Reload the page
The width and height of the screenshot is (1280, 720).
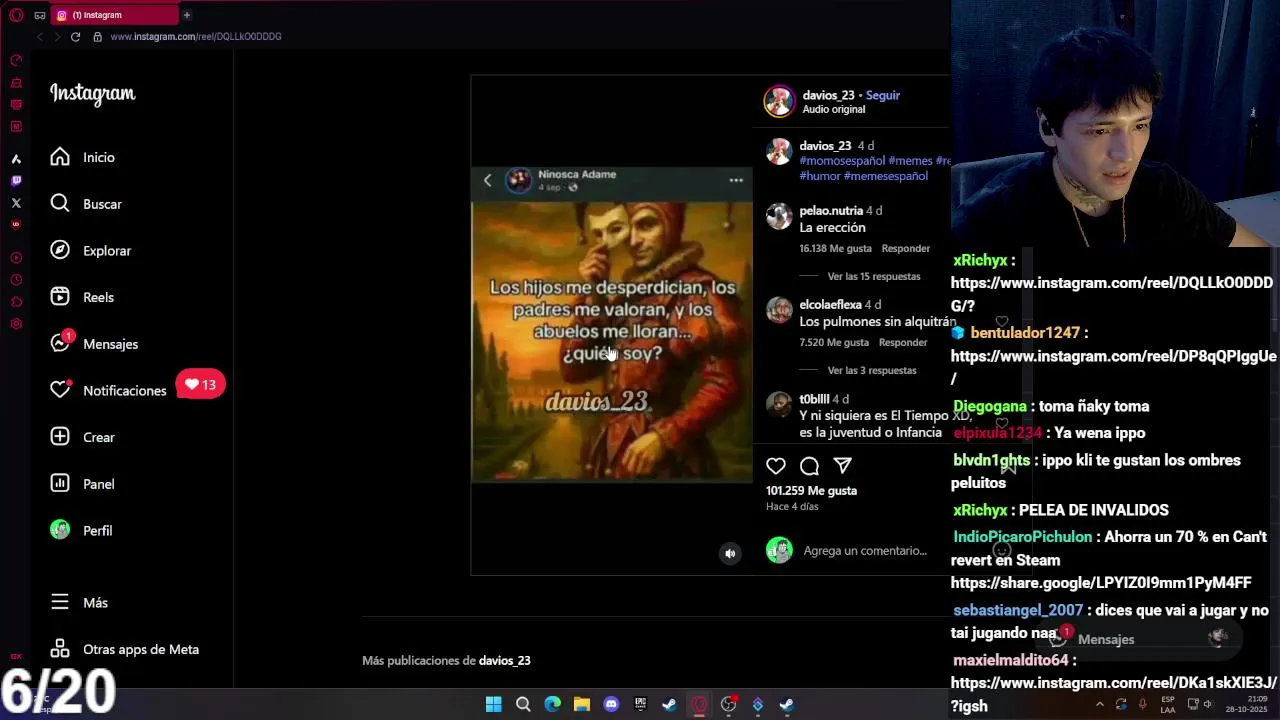click(x=75, y=36)
